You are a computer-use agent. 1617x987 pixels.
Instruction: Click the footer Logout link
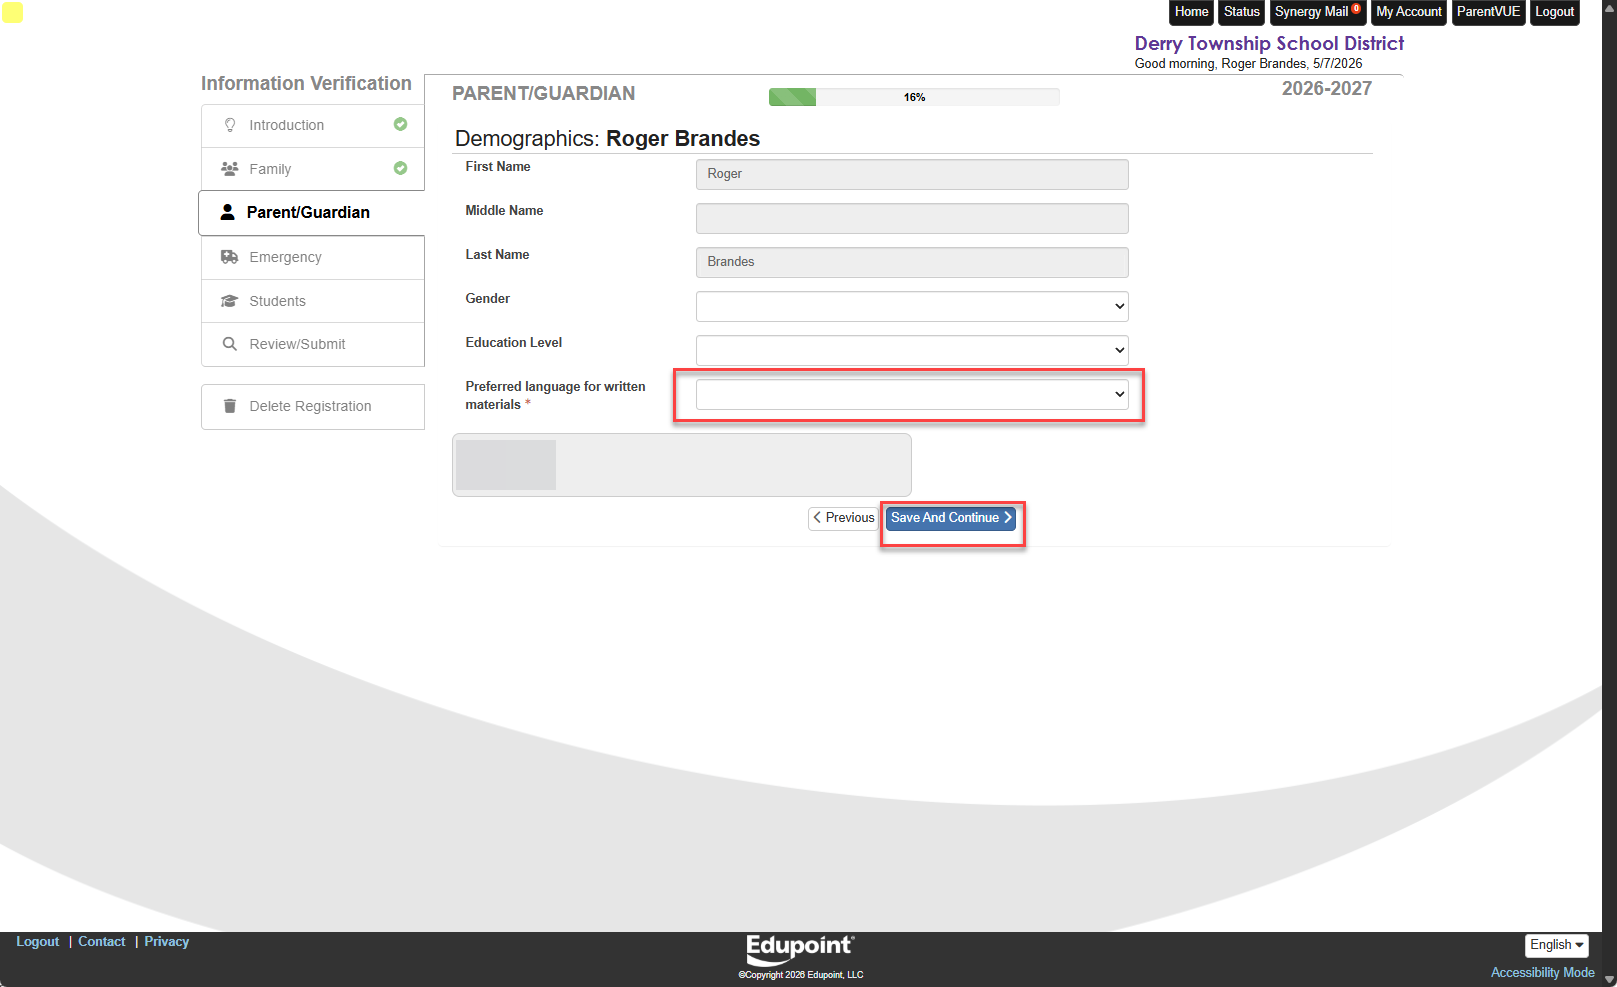click(x=38, y=942)
